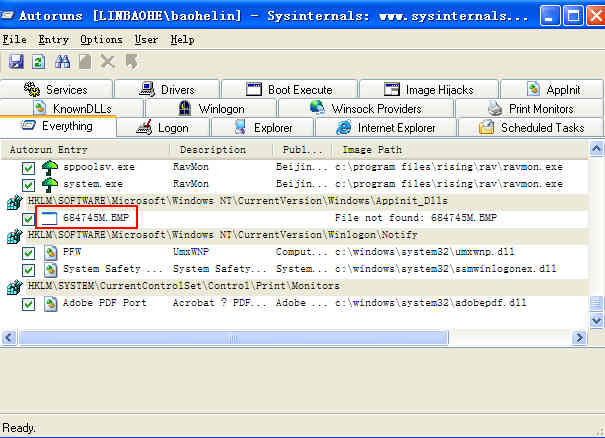Switch to the Winsock Providers tab

[365, 108]
